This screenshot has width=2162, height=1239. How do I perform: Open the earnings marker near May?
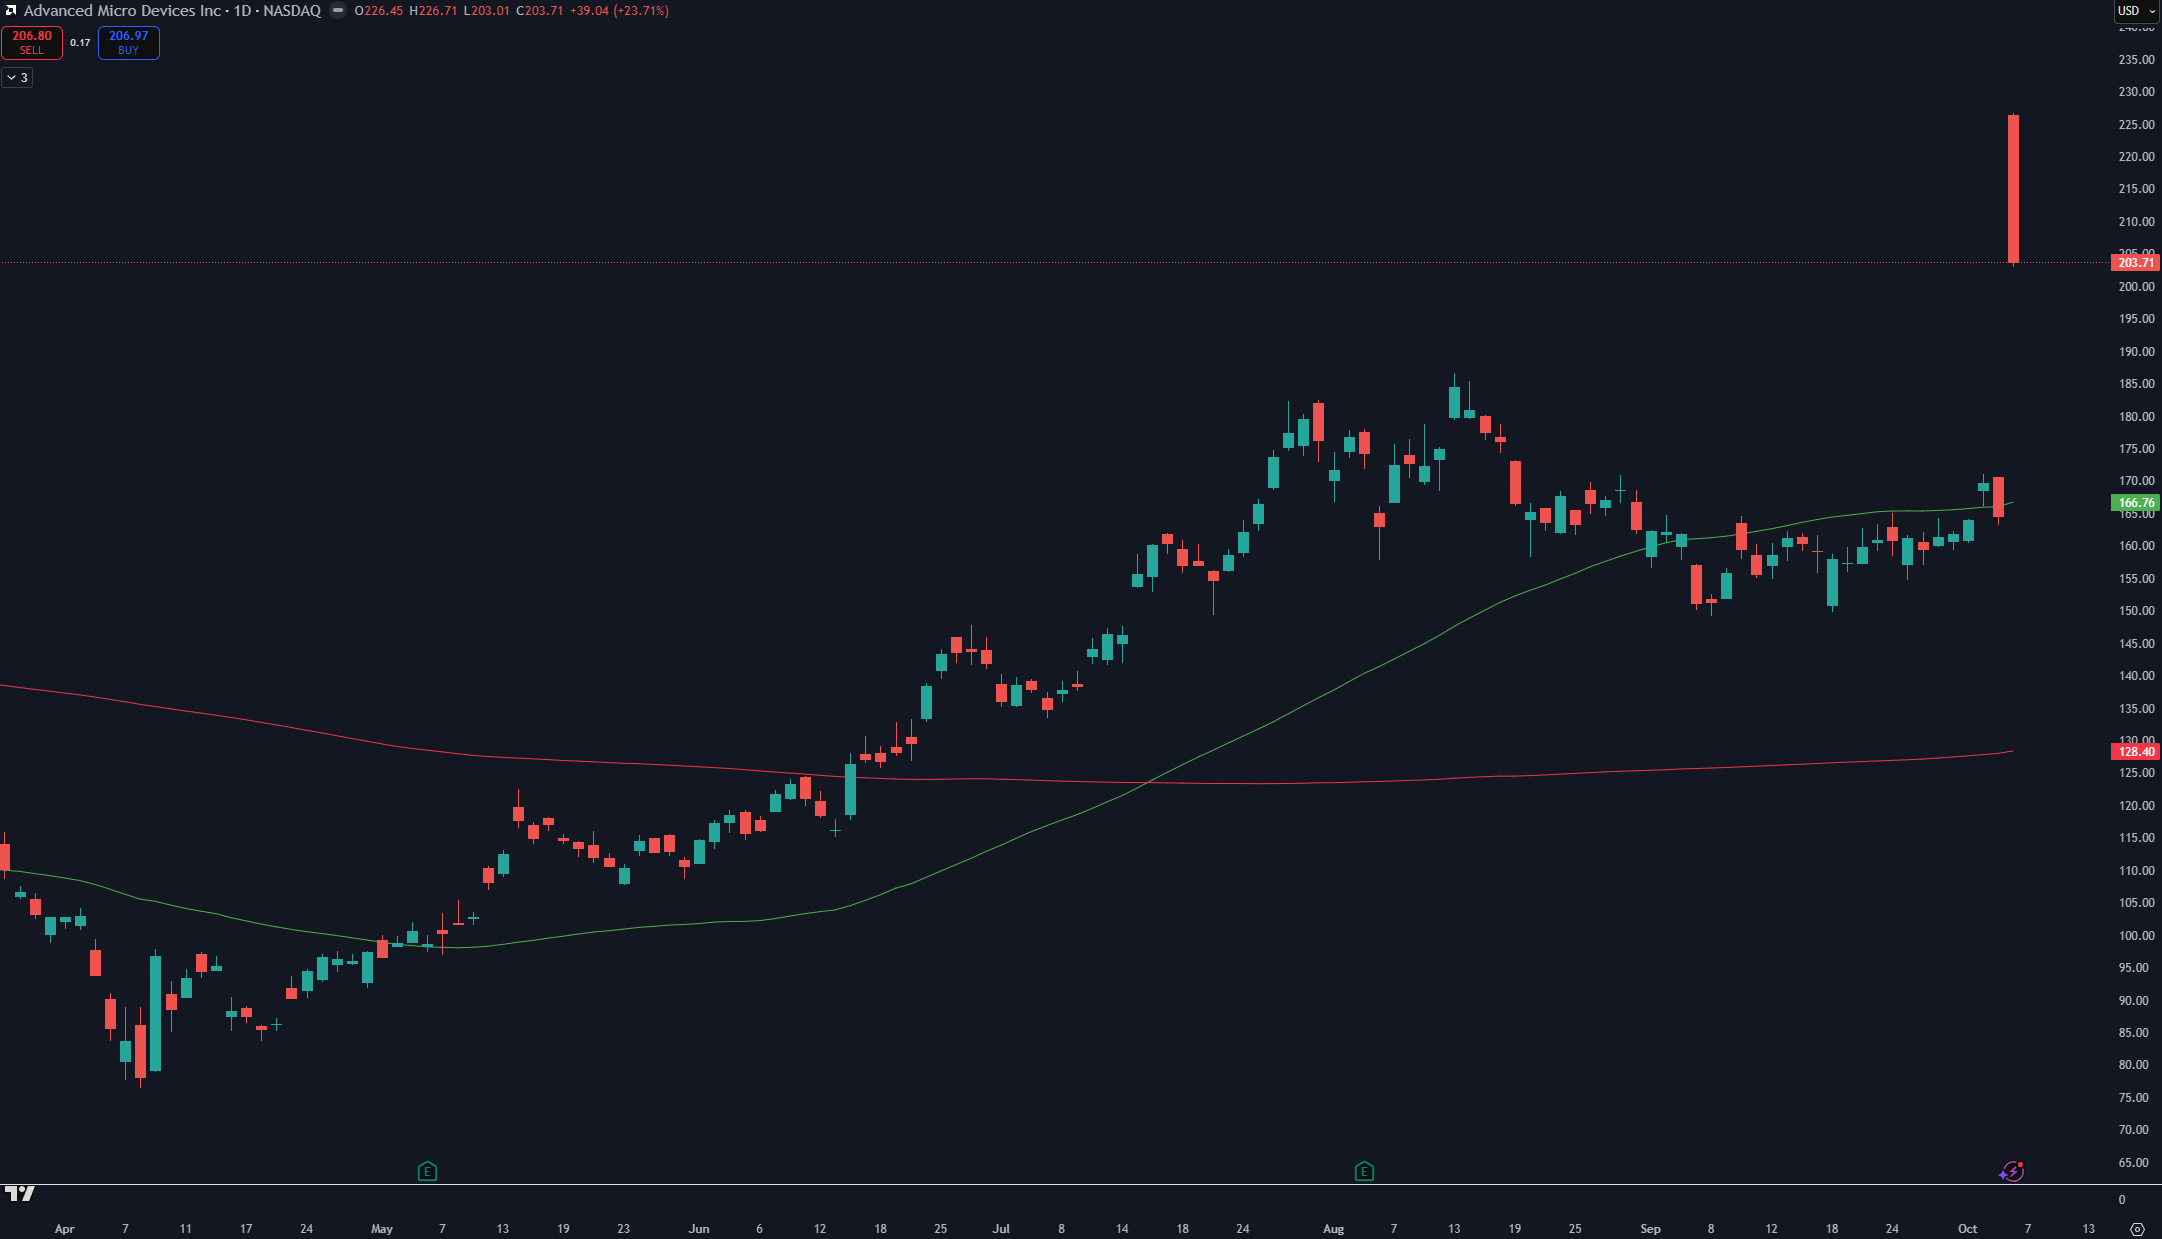427,1171
